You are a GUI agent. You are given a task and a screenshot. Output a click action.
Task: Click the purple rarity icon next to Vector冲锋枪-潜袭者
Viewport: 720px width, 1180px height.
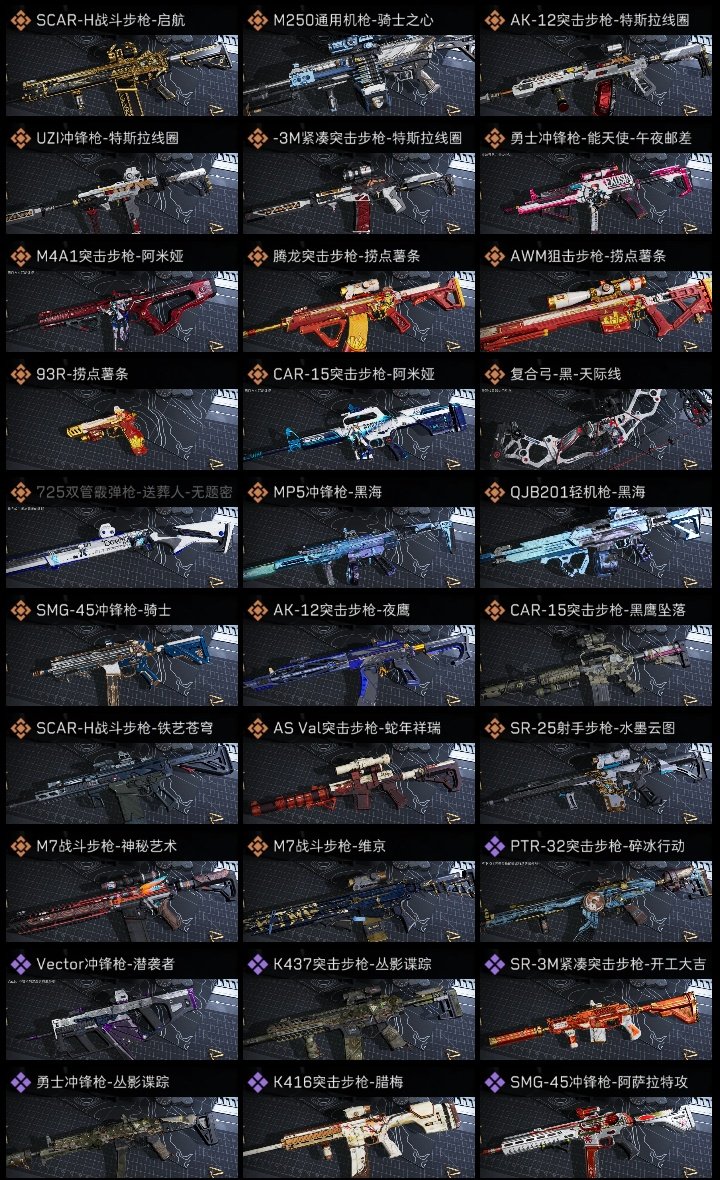[x=20, y=964]
